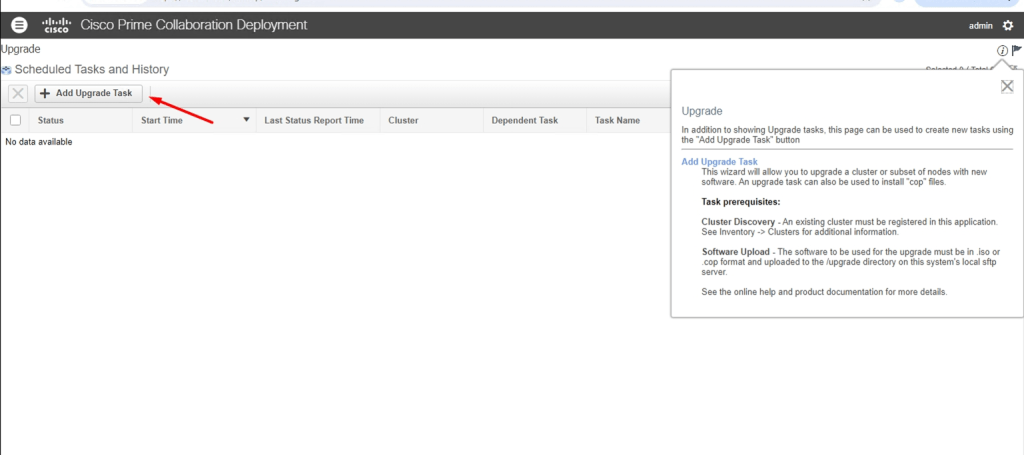Click the Cluster column header
The image size is (1024, 455).
(403, 120)
